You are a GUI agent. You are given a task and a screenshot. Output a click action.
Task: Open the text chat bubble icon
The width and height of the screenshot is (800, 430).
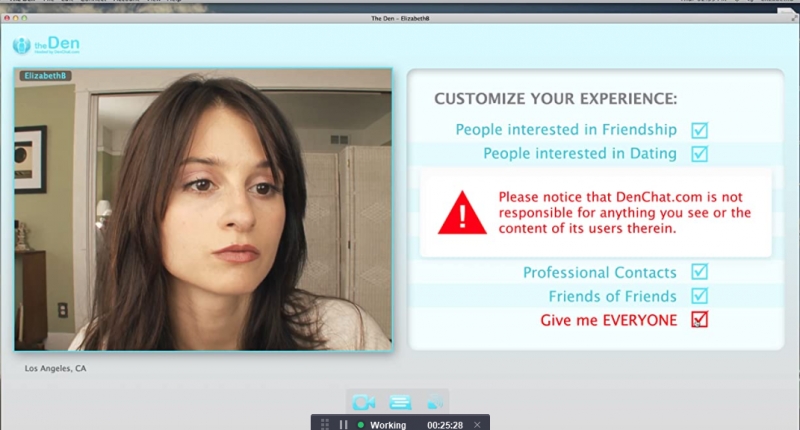(400, 402)
